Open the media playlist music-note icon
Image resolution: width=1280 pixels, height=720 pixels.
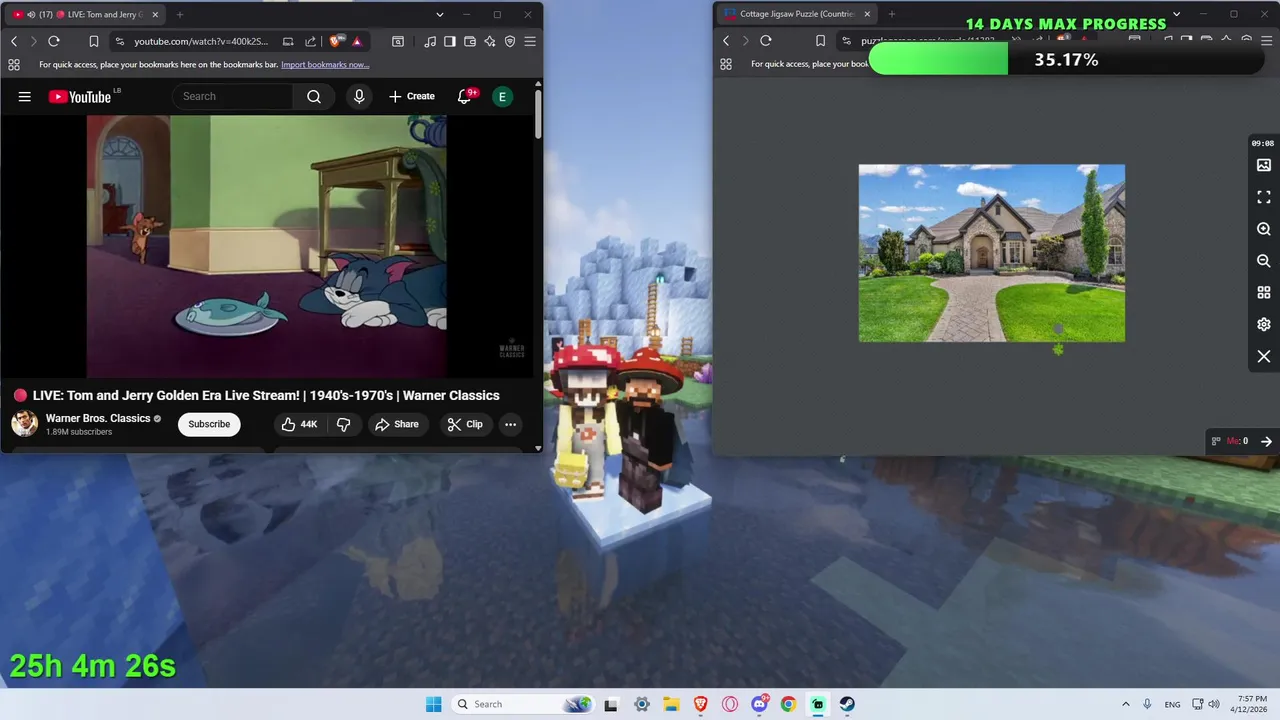(x=430, y=41)
